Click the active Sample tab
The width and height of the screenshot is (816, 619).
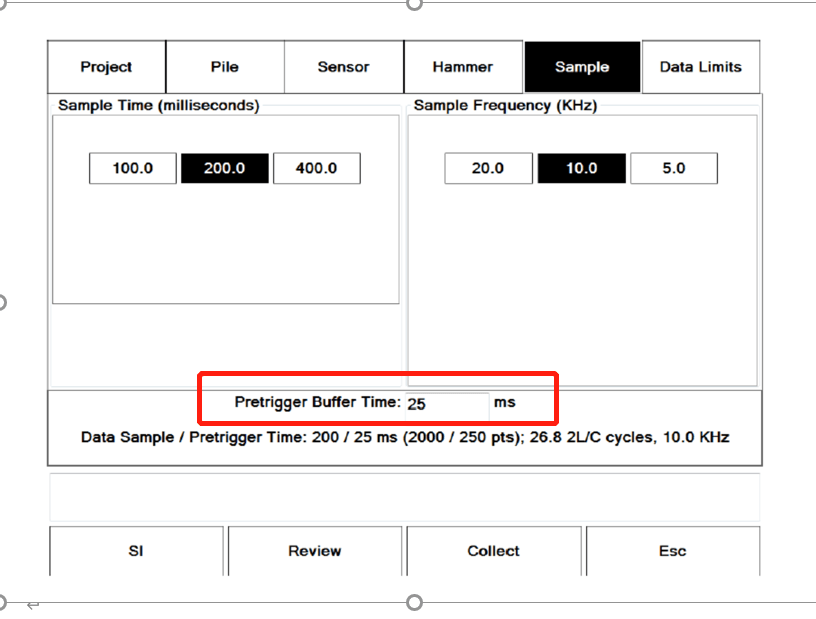581,67
